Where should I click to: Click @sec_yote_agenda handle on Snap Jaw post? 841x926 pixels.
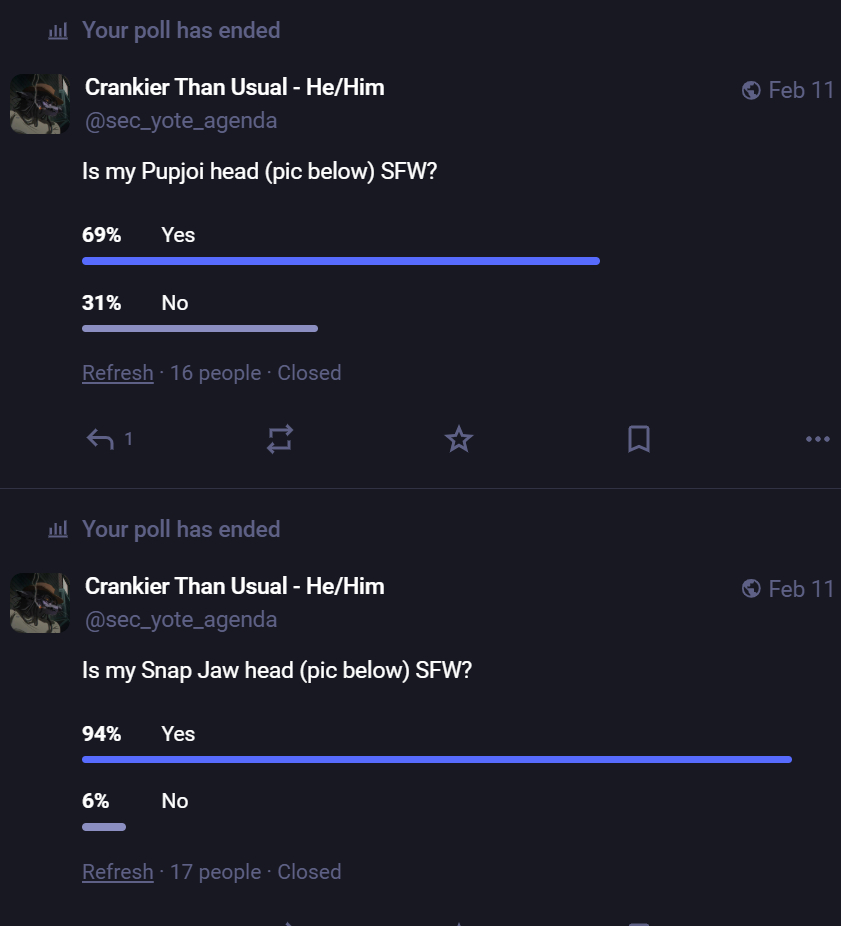[x=181, y=620]
